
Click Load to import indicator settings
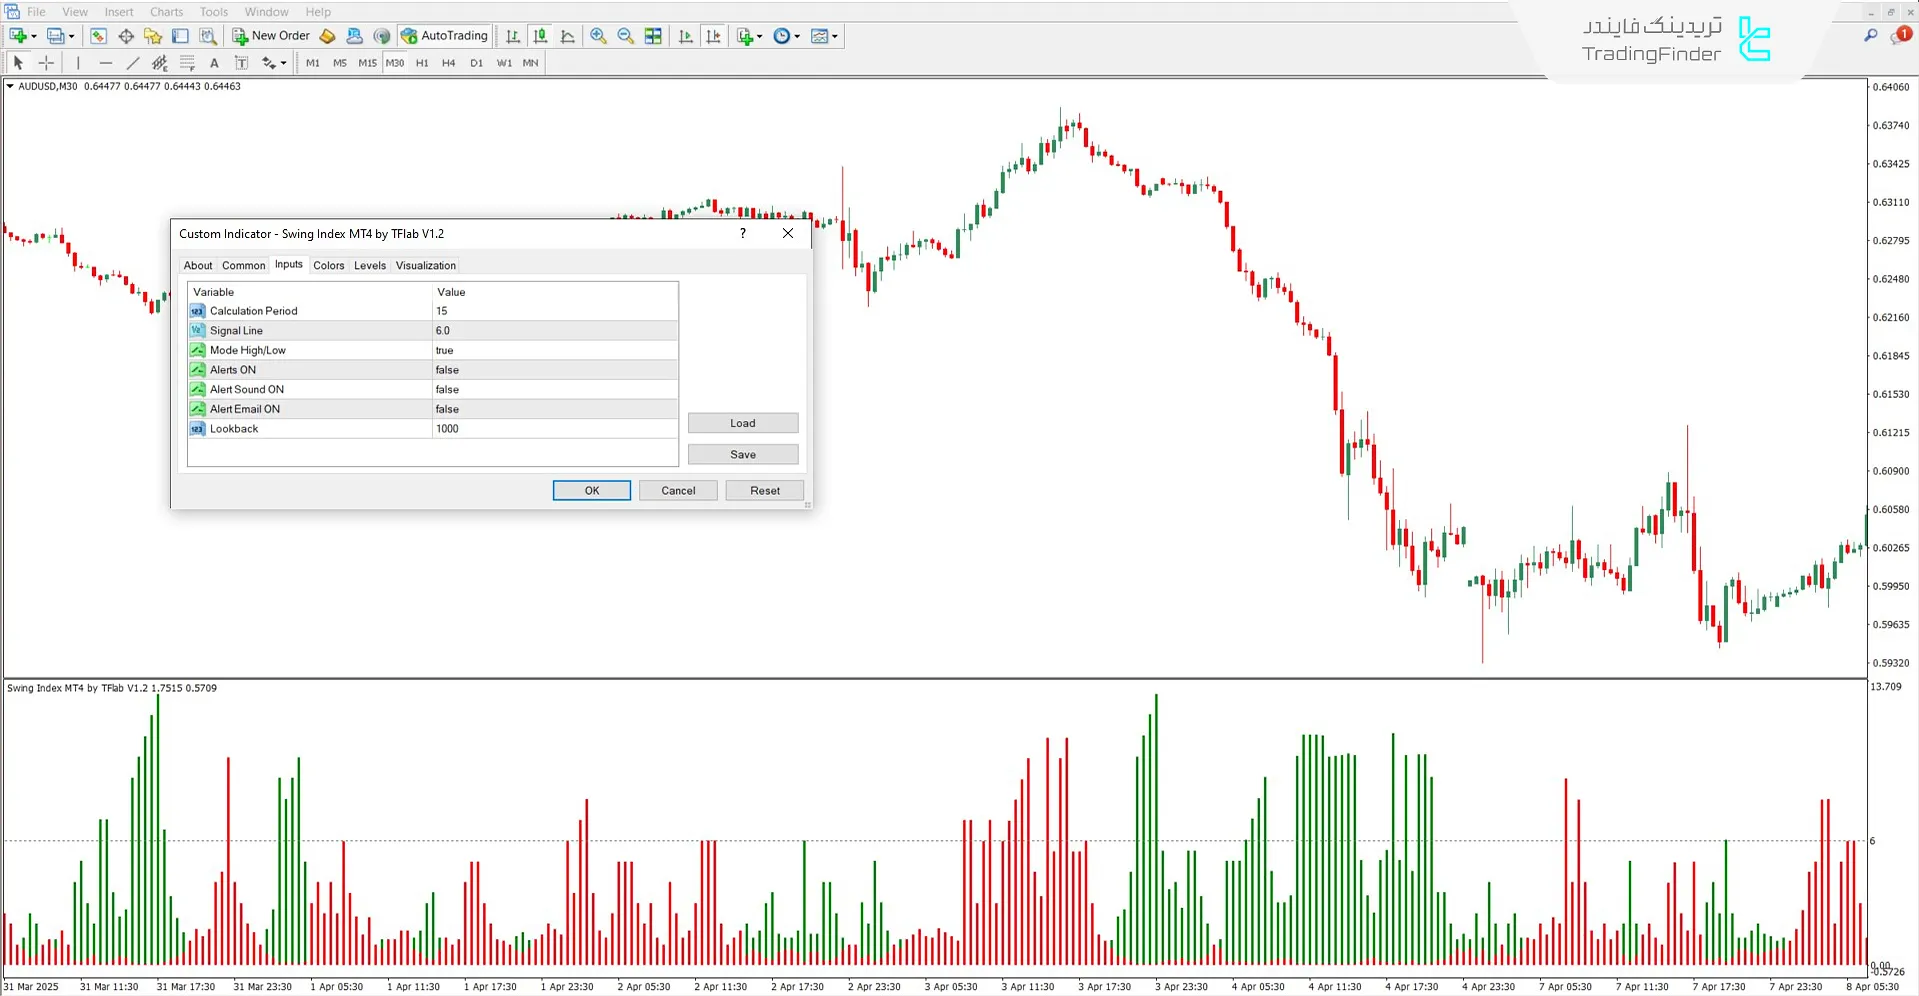[742, 423]
